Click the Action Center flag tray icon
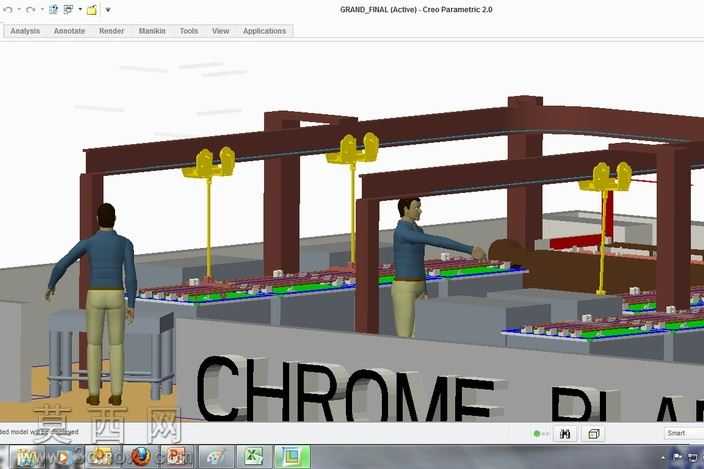This screenshot has width=704, height=469. click(x=678, y=457)
